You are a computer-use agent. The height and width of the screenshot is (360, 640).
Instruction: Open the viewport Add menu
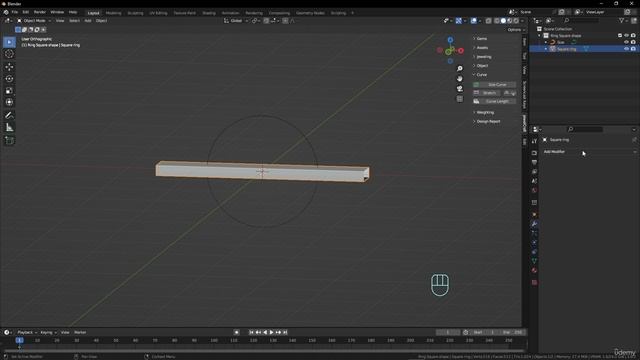click(88, 21)
